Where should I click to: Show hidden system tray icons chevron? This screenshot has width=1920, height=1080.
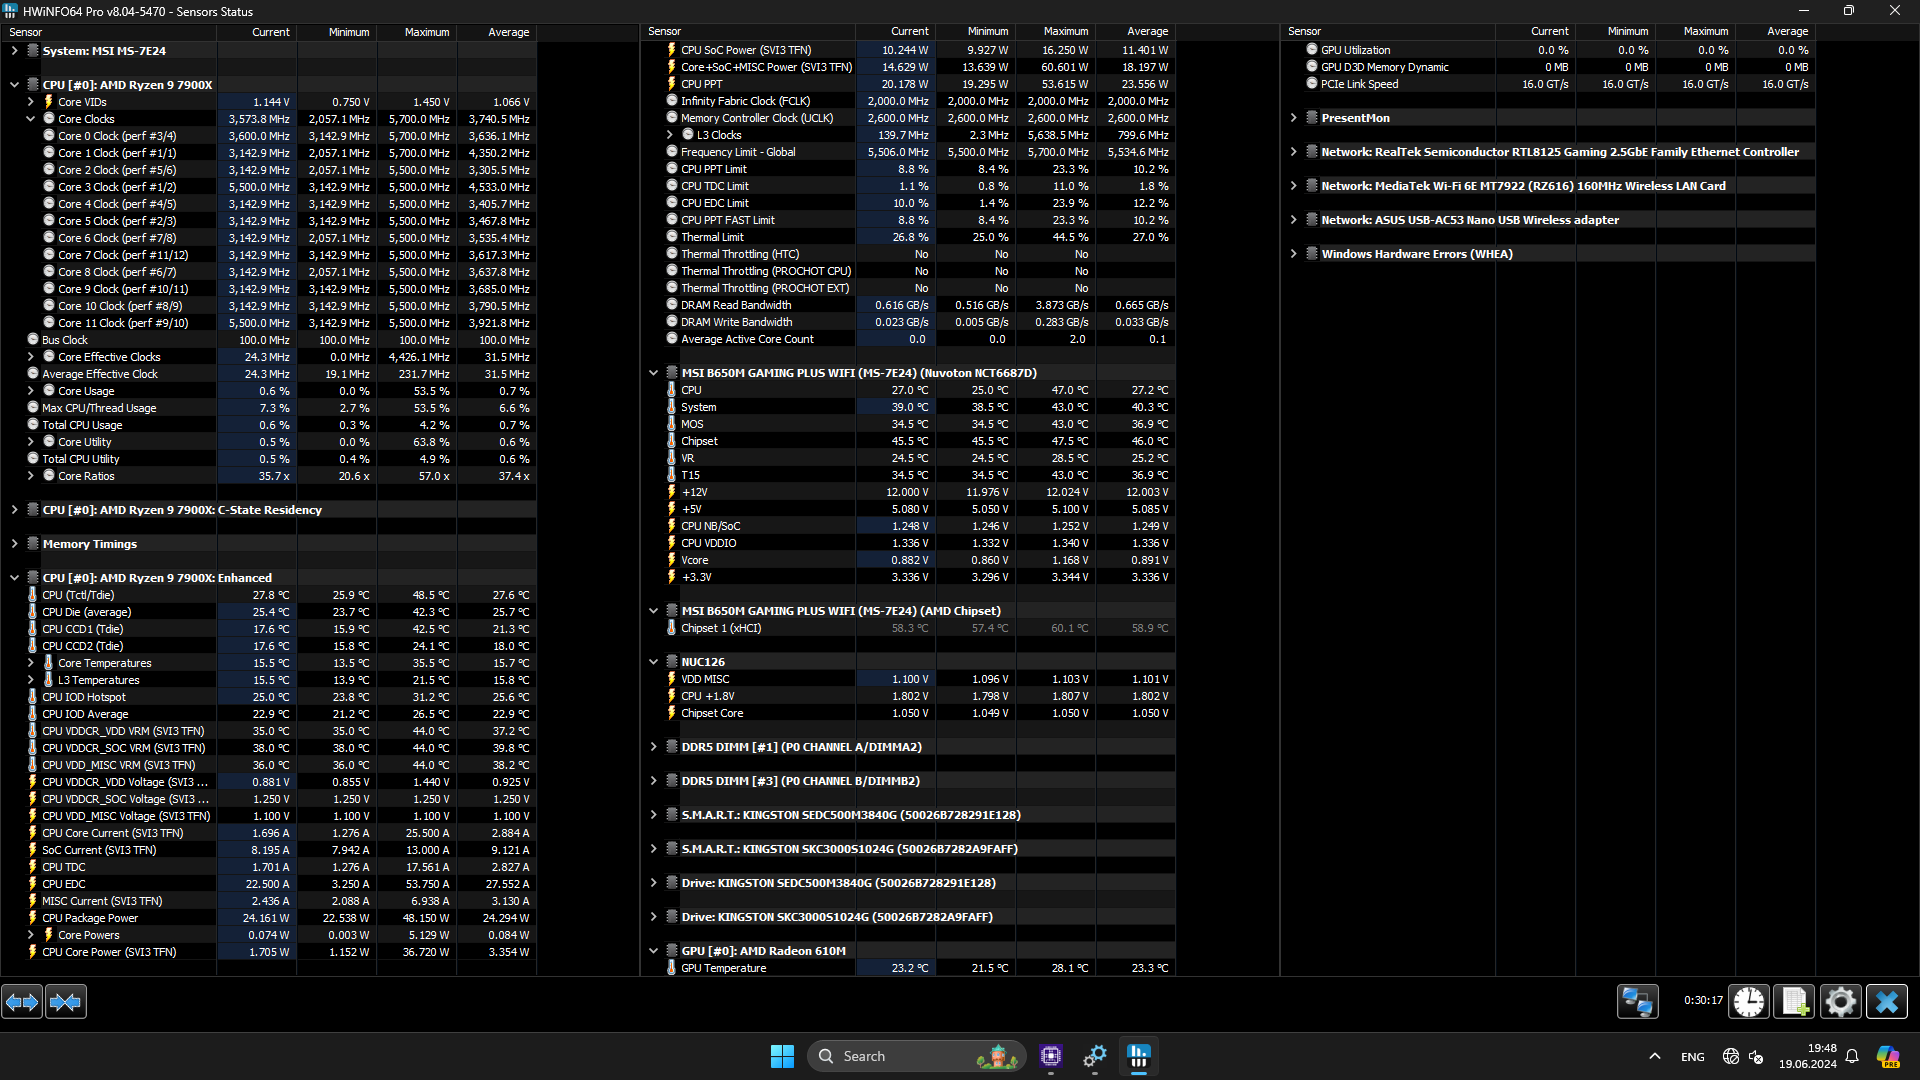1654,1056
